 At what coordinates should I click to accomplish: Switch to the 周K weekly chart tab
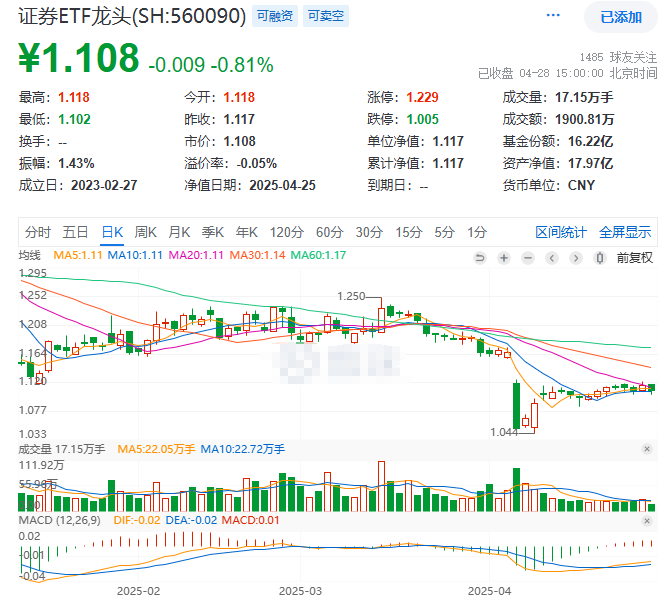click(146, 232)
